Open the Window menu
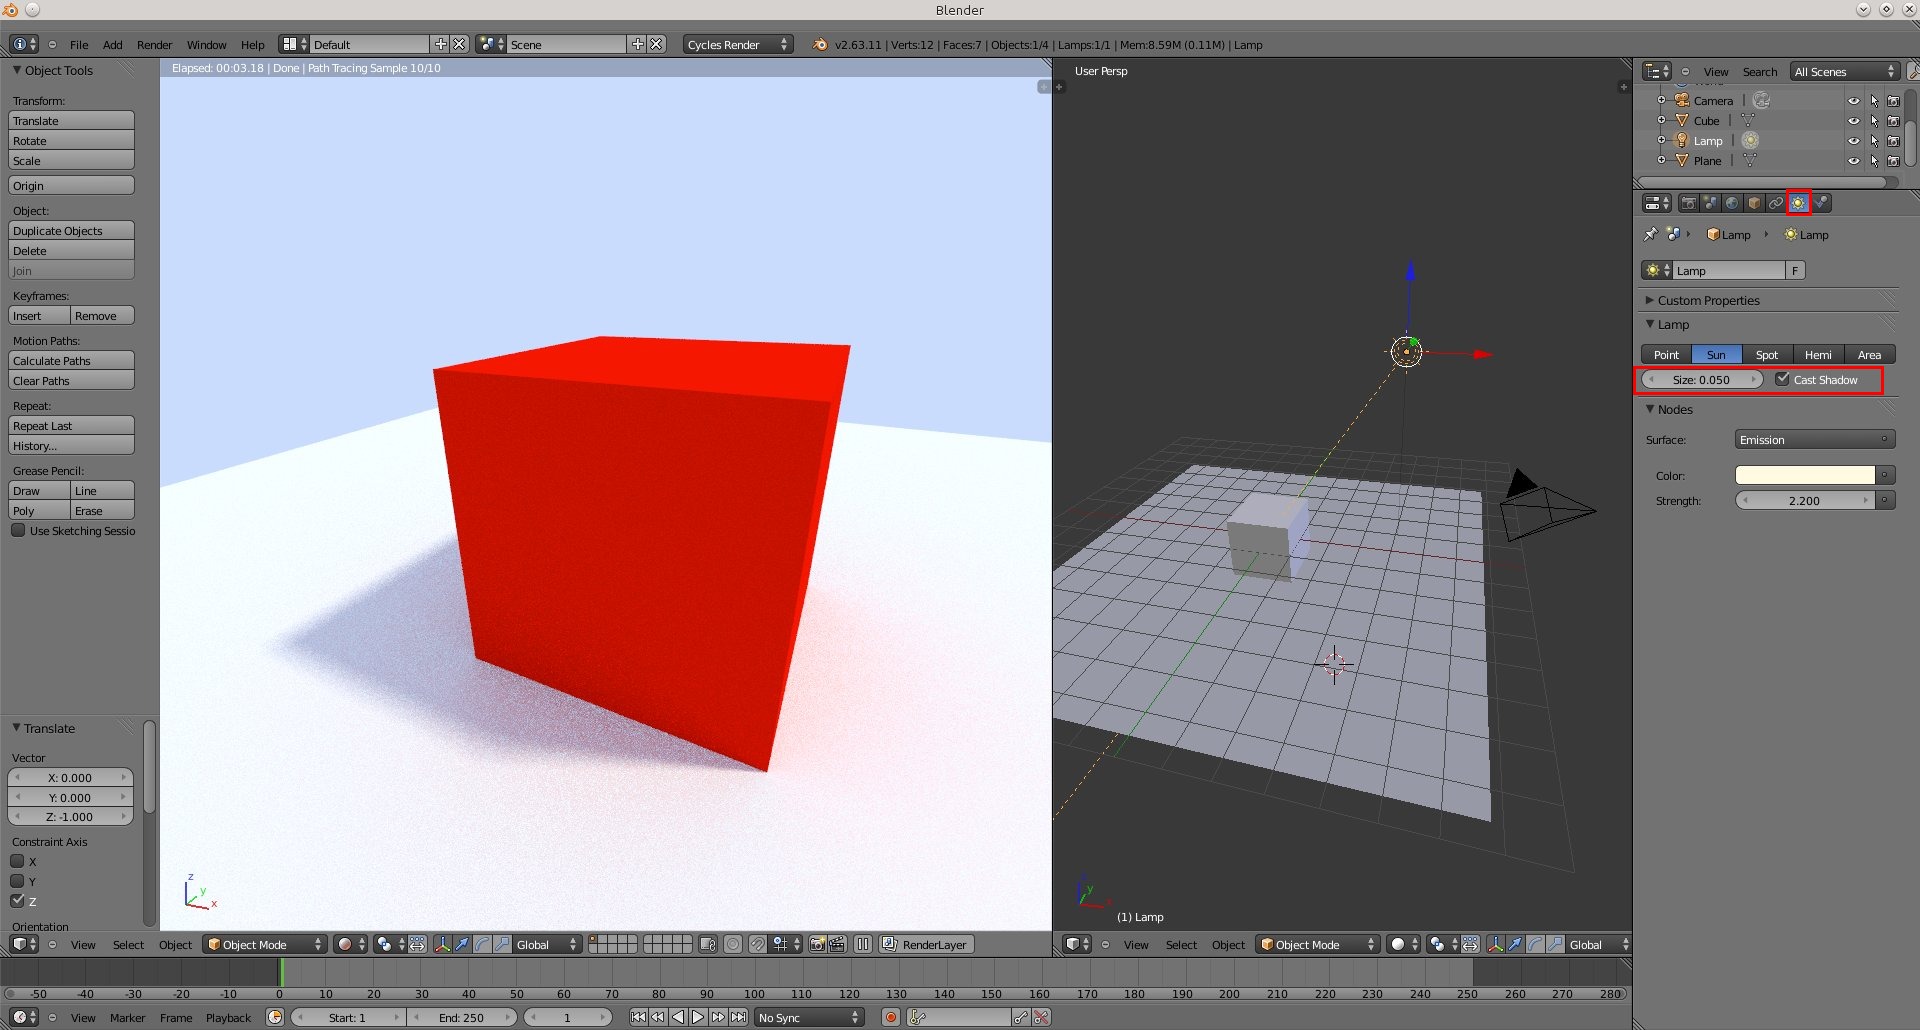Viewport: 1920px width, 1030px height. click(x=207, y=45)
